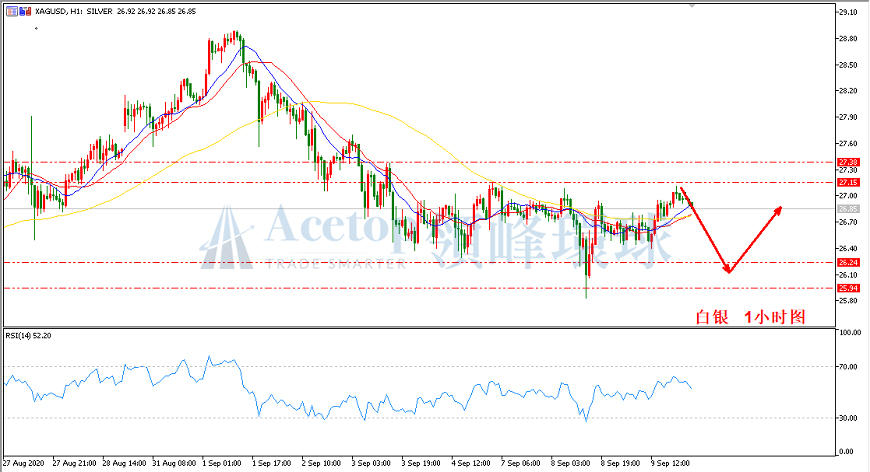Click the 70.00 RSI overbought level label
The width and height of the screenshot is (870, 472).
point(849,367)
